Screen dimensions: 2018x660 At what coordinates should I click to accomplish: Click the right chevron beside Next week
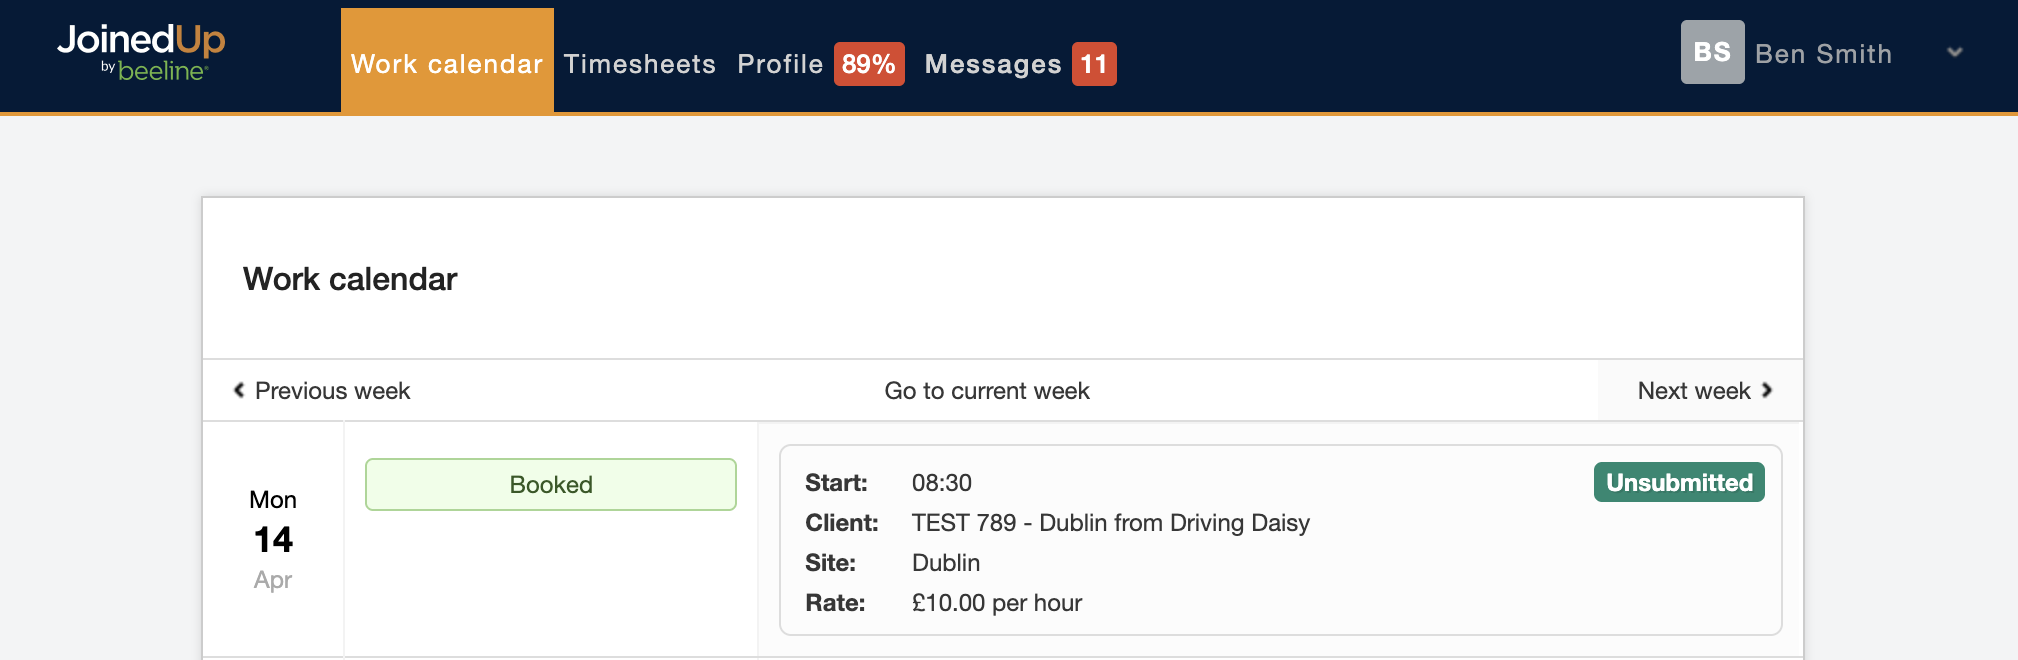(x=1767, y=390)
